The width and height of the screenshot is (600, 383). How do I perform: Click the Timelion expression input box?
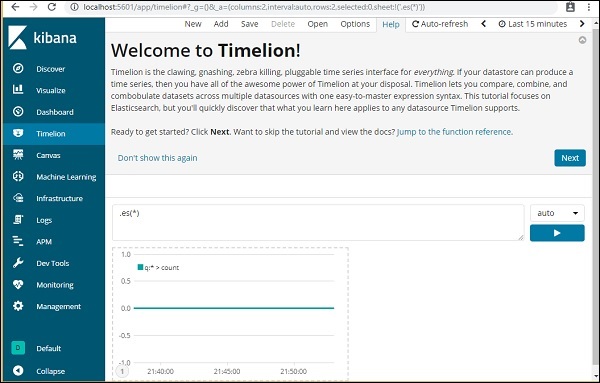(318, 223)
